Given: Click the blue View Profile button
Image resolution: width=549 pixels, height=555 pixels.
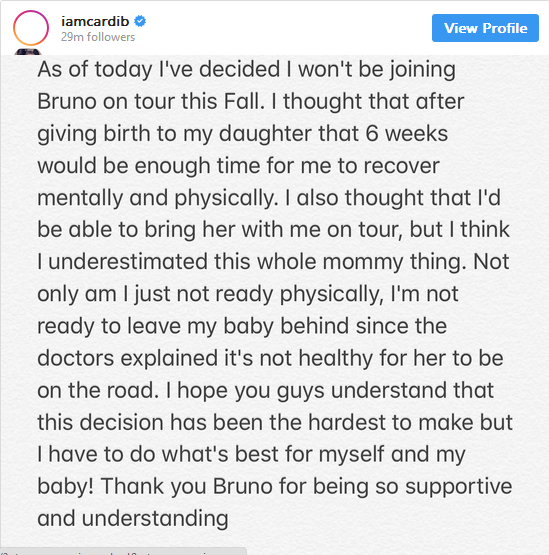Looking at the screenshot, I should 485,28.
